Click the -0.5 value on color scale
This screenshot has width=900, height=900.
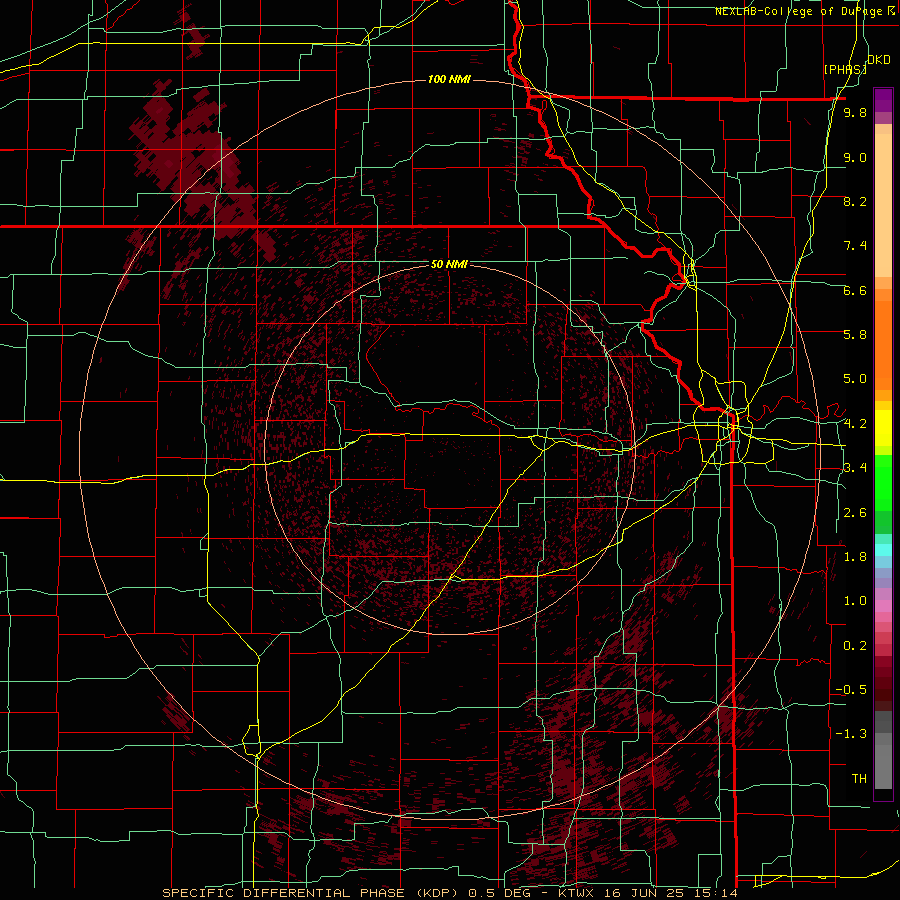point(851,690)
